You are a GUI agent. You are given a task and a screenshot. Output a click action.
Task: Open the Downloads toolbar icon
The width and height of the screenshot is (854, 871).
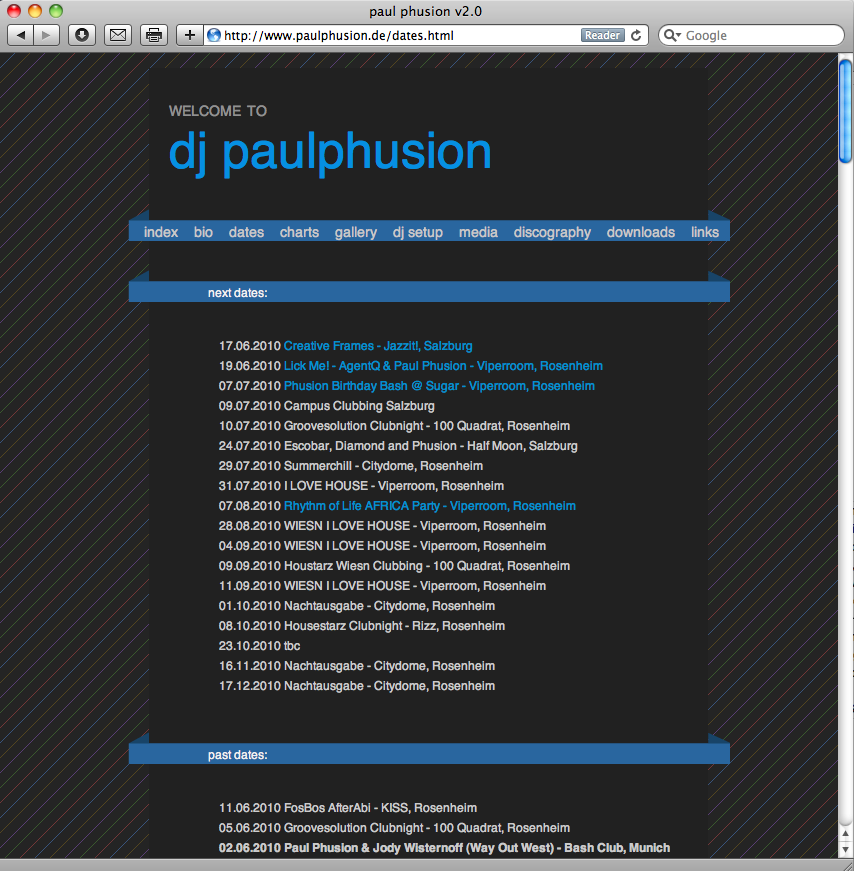82,36
